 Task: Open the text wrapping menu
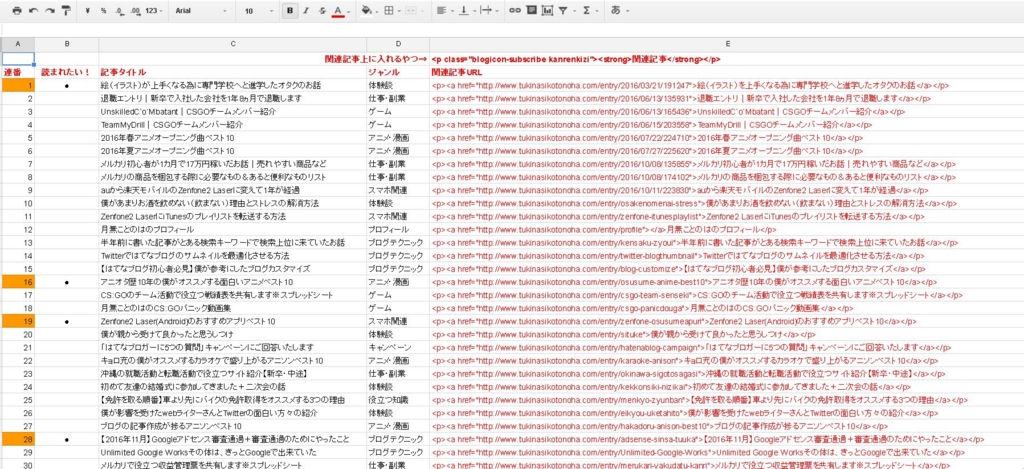pyautogui.click(x=488, y=10)
